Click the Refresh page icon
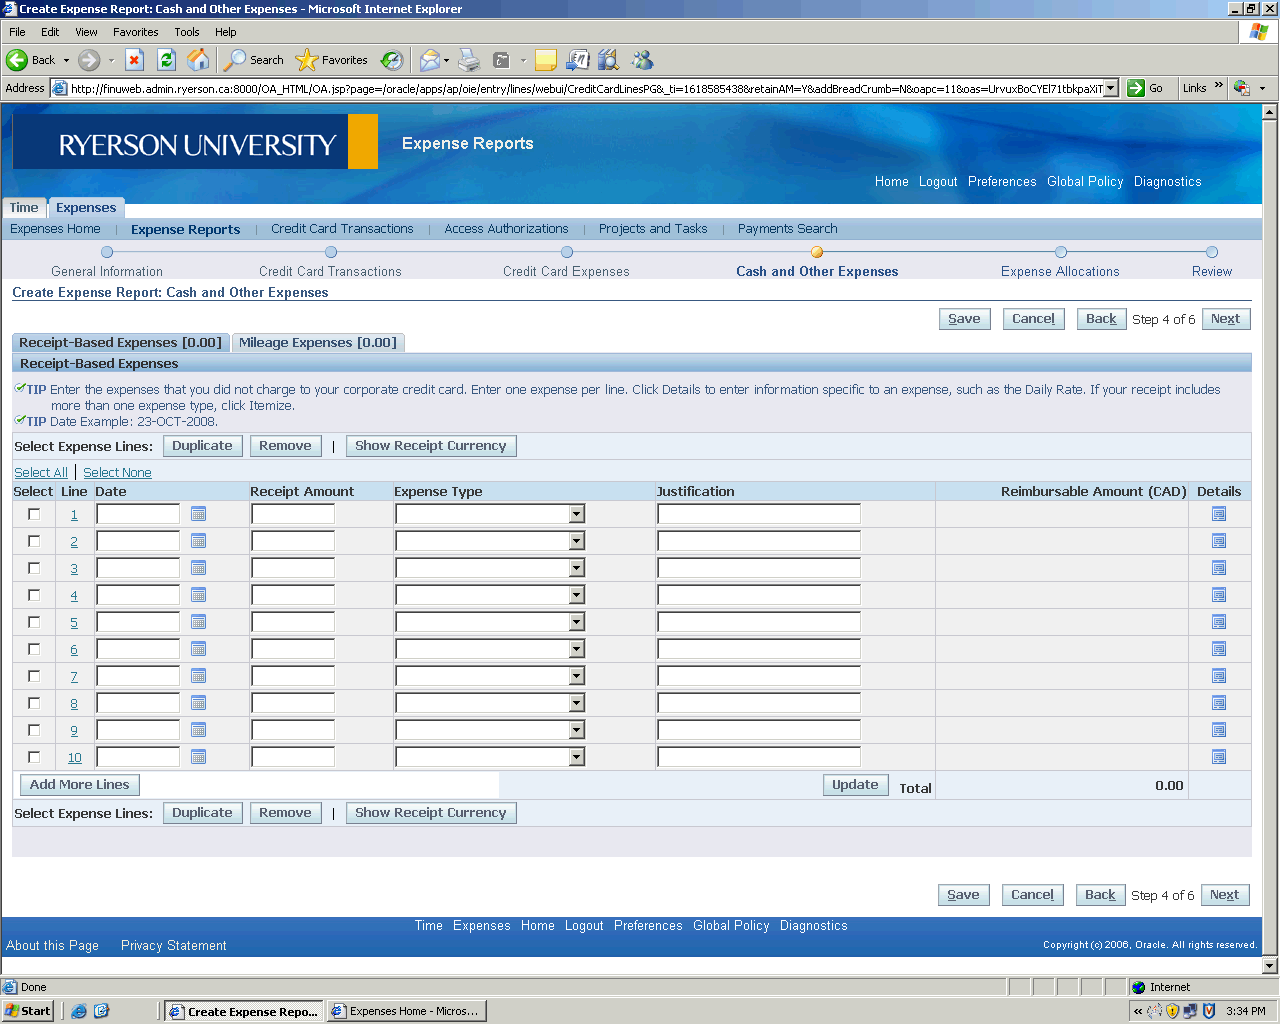Image resolution: width=1280 pixels, height=1024 pixels. click(x=167, y=60)
